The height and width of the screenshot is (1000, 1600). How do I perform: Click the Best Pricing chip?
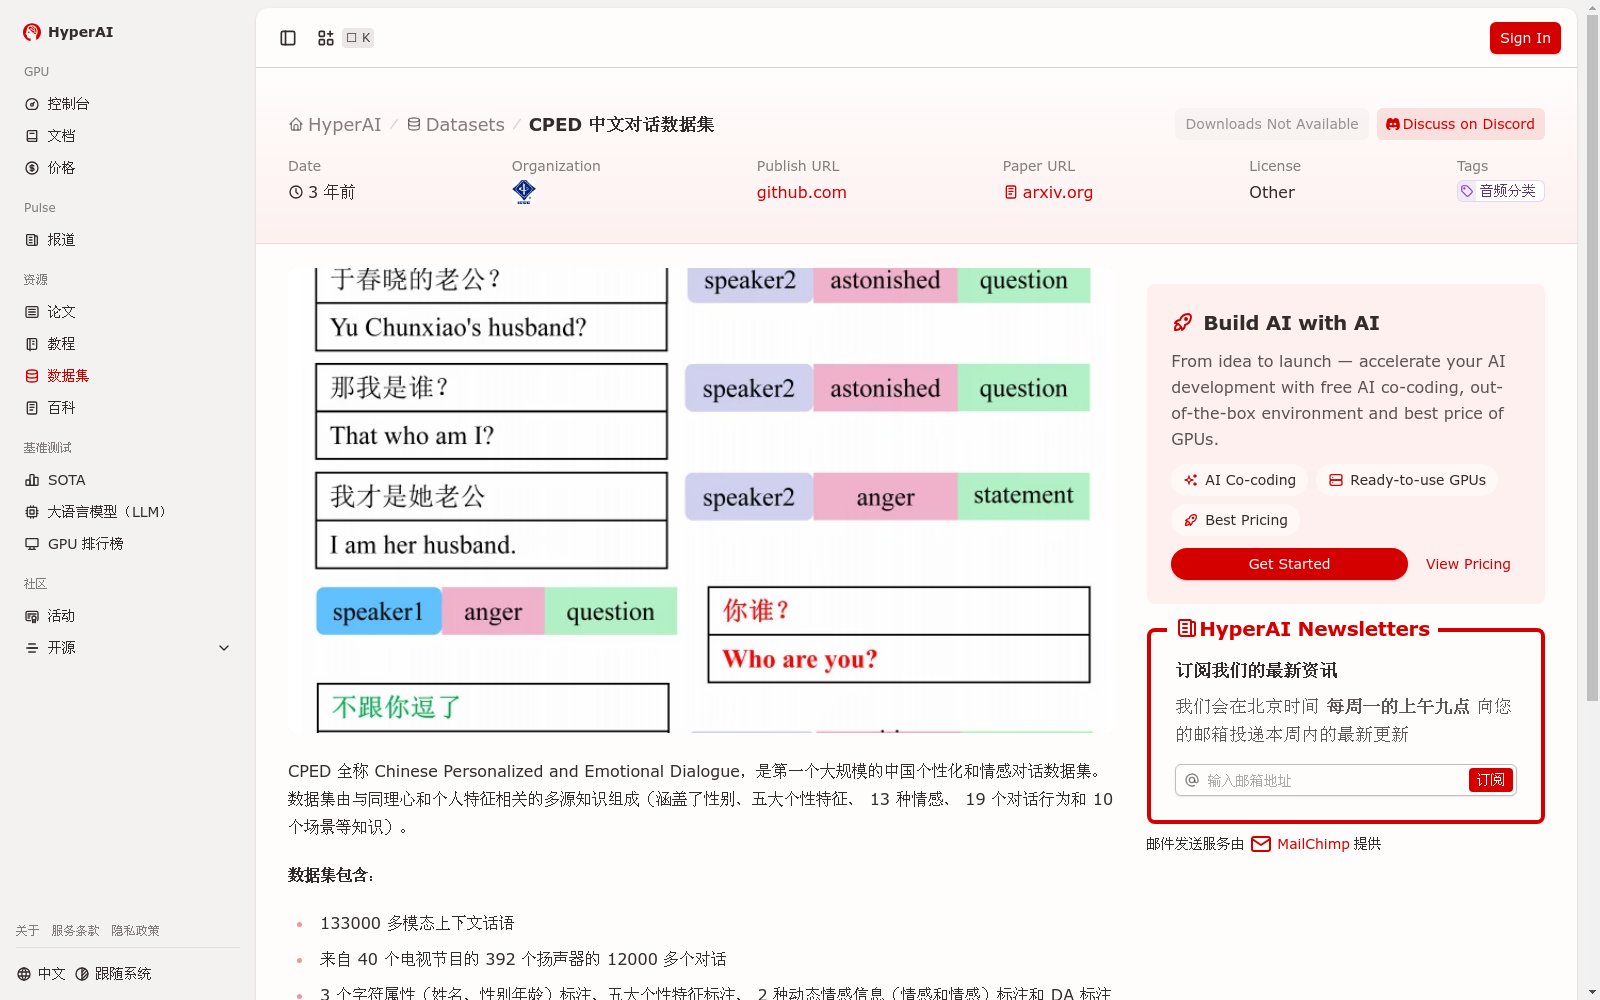pos(1235,520)
